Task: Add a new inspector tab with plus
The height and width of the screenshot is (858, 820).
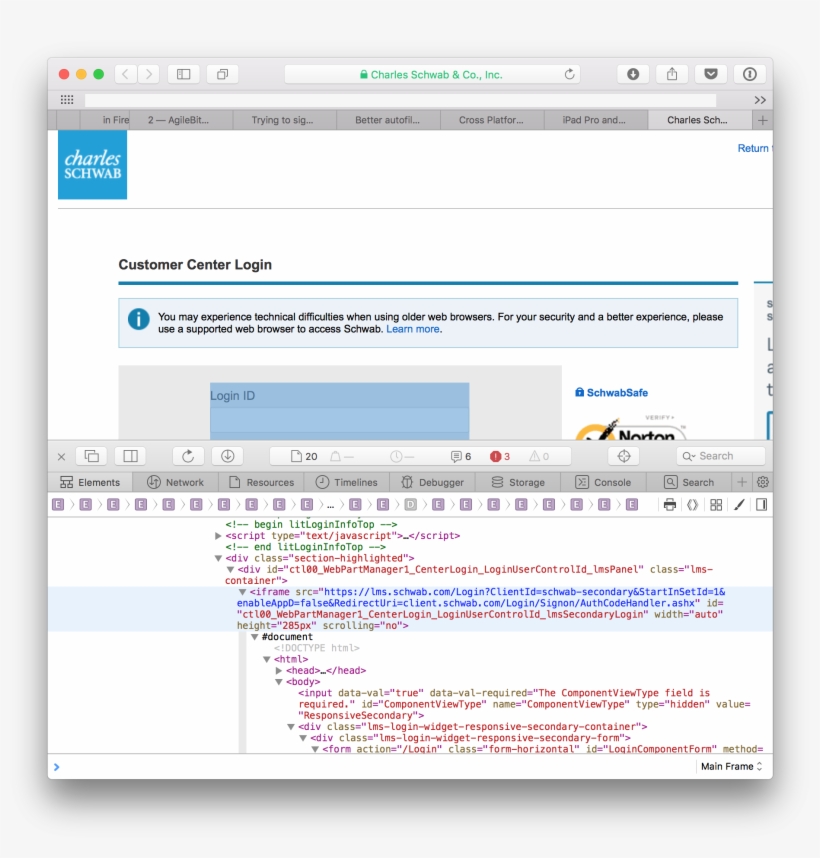Action: (x=742, y=482)
